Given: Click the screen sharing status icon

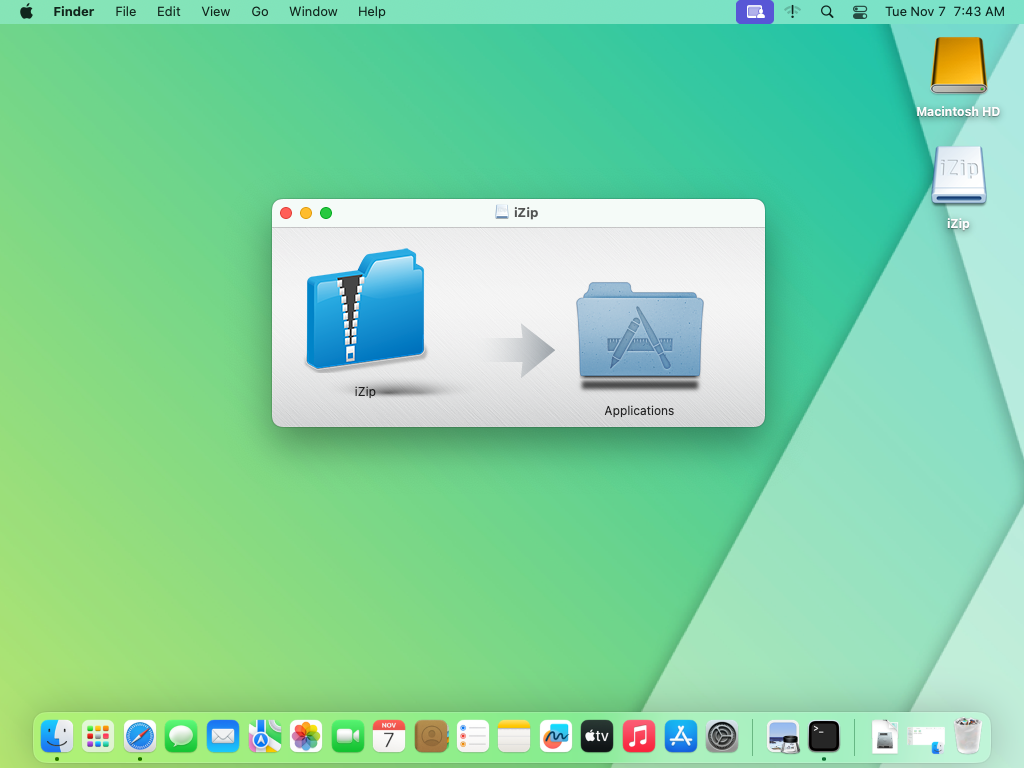Looking at the screenshot, I should [x=755, y=12].
